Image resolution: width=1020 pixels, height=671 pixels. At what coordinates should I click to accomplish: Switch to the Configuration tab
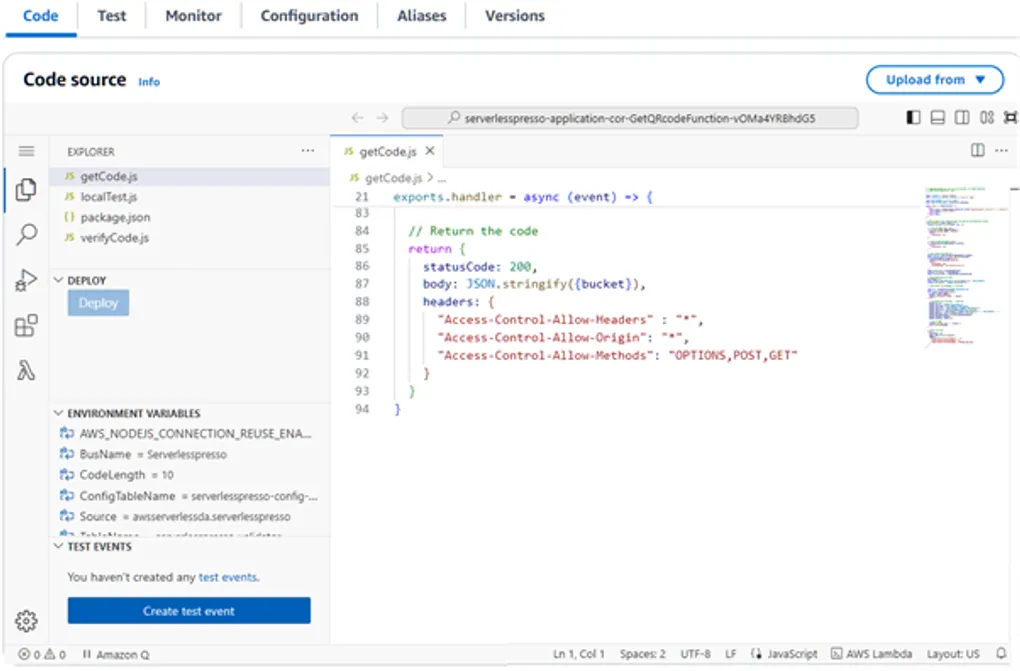[309, 16]
